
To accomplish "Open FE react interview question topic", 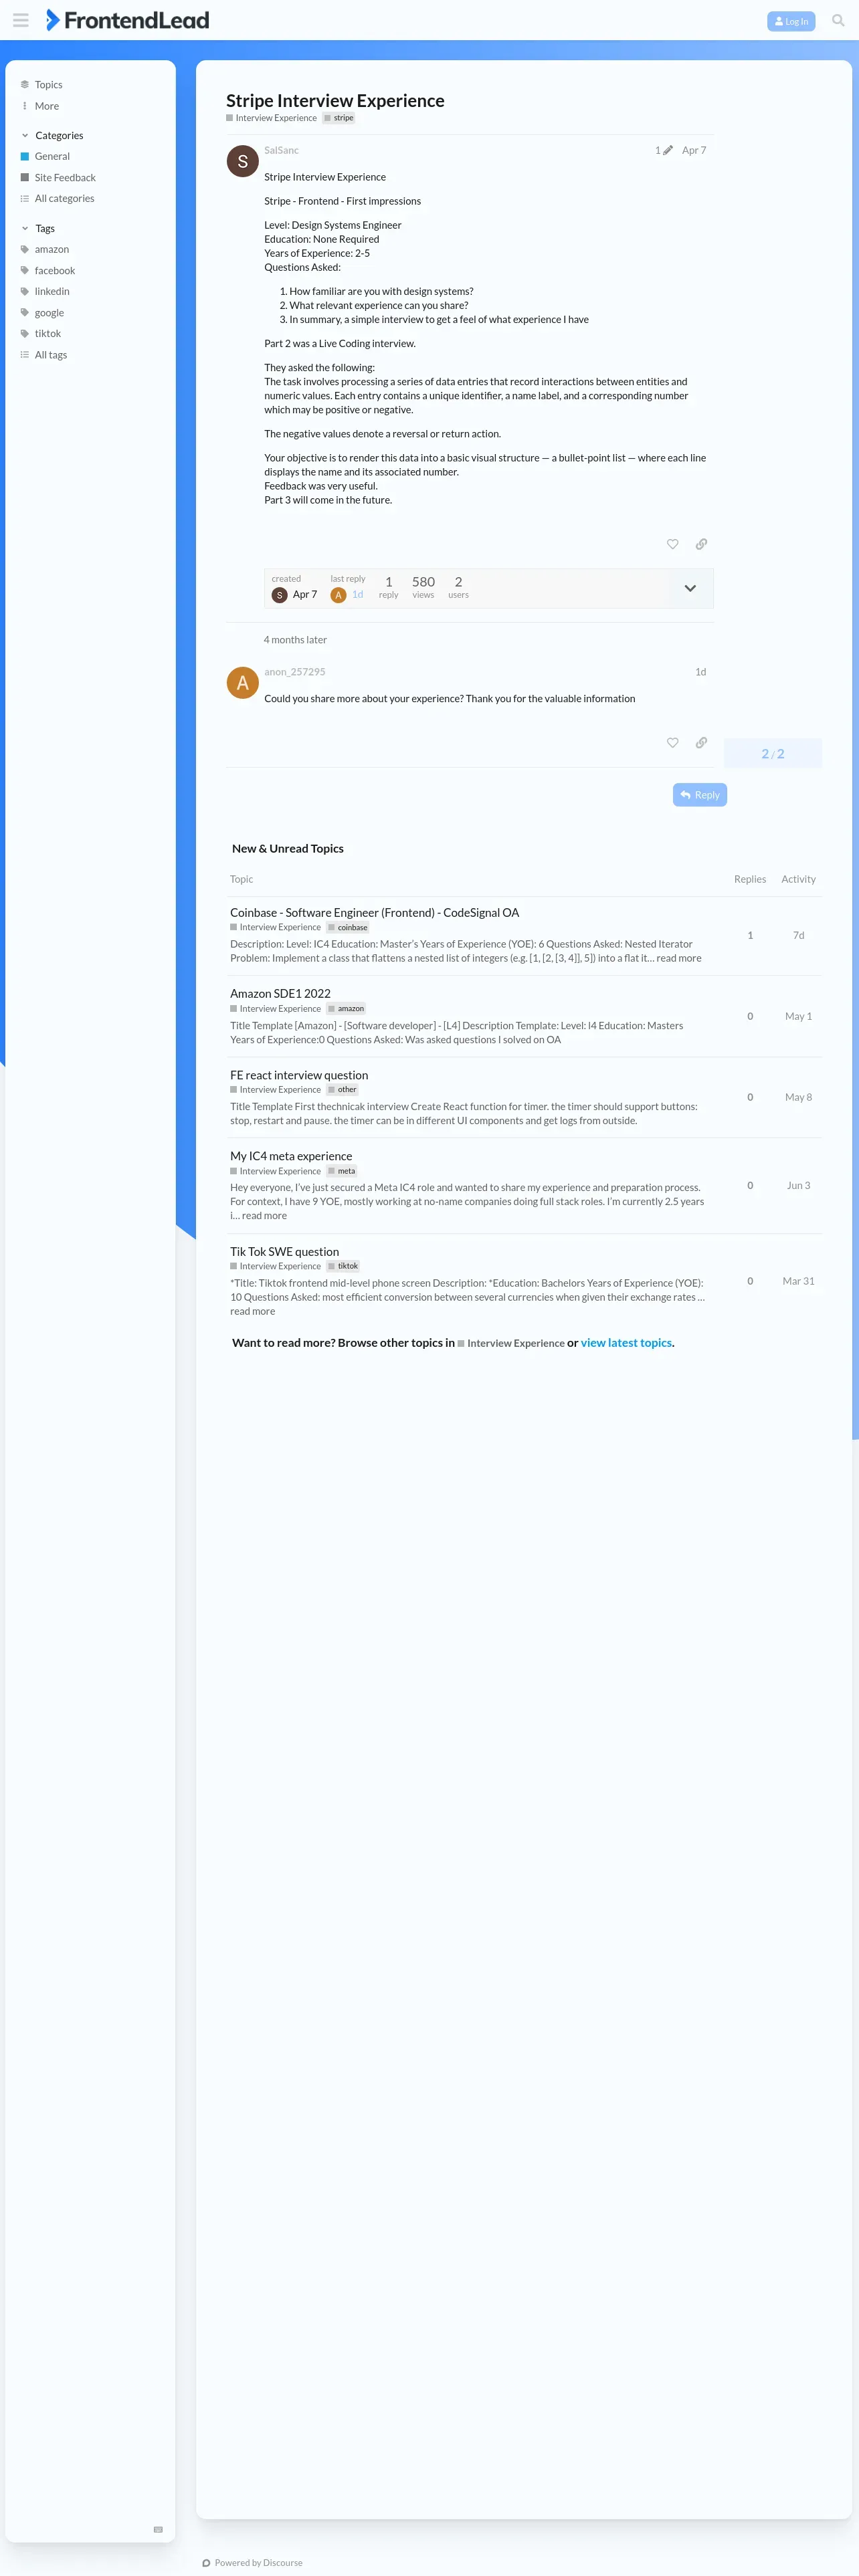I will point(299,1075).
